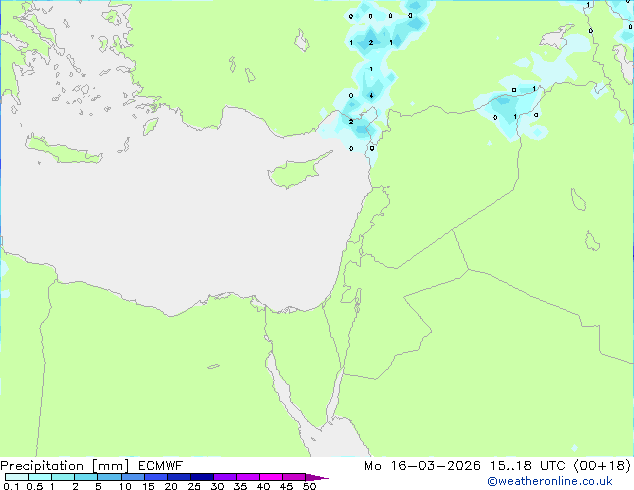Choose the 40–45 mm magenta legend swatch
This screenshot has height=490, width=634.
point(271,477)
